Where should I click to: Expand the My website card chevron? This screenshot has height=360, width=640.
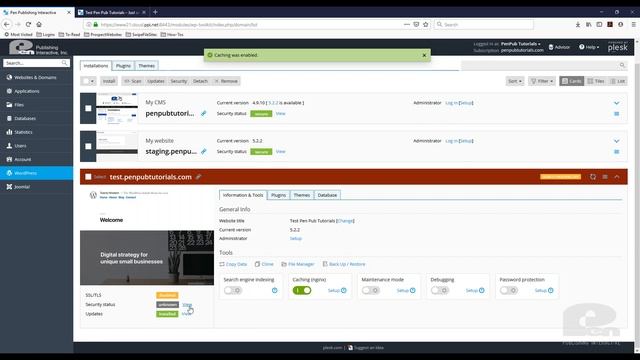(x=617, y=141)
